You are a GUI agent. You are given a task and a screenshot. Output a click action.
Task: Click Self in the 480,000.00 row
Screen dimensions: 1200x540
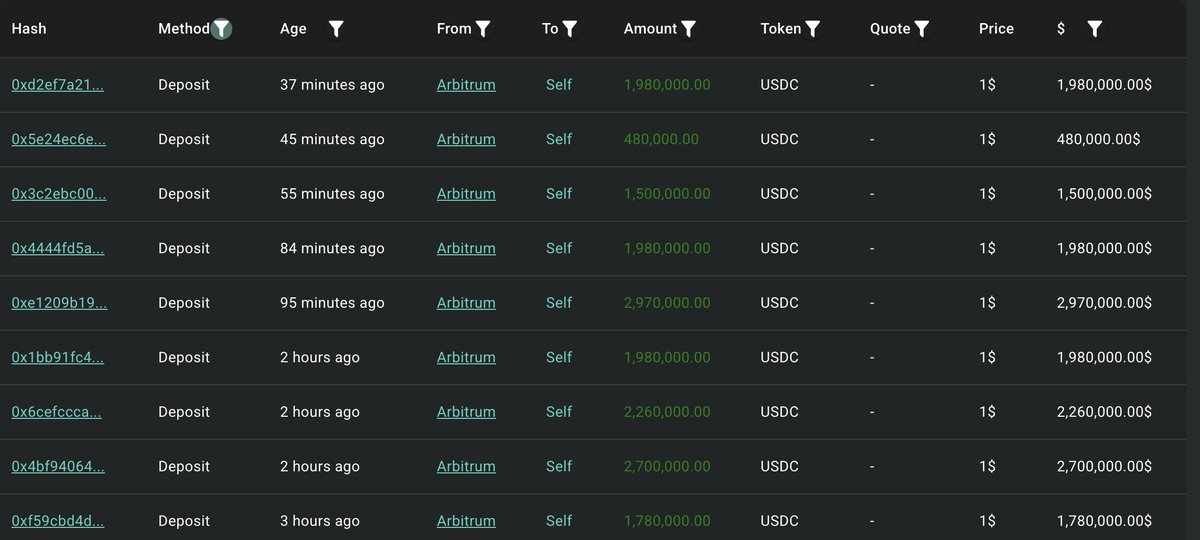coord(559,139)
